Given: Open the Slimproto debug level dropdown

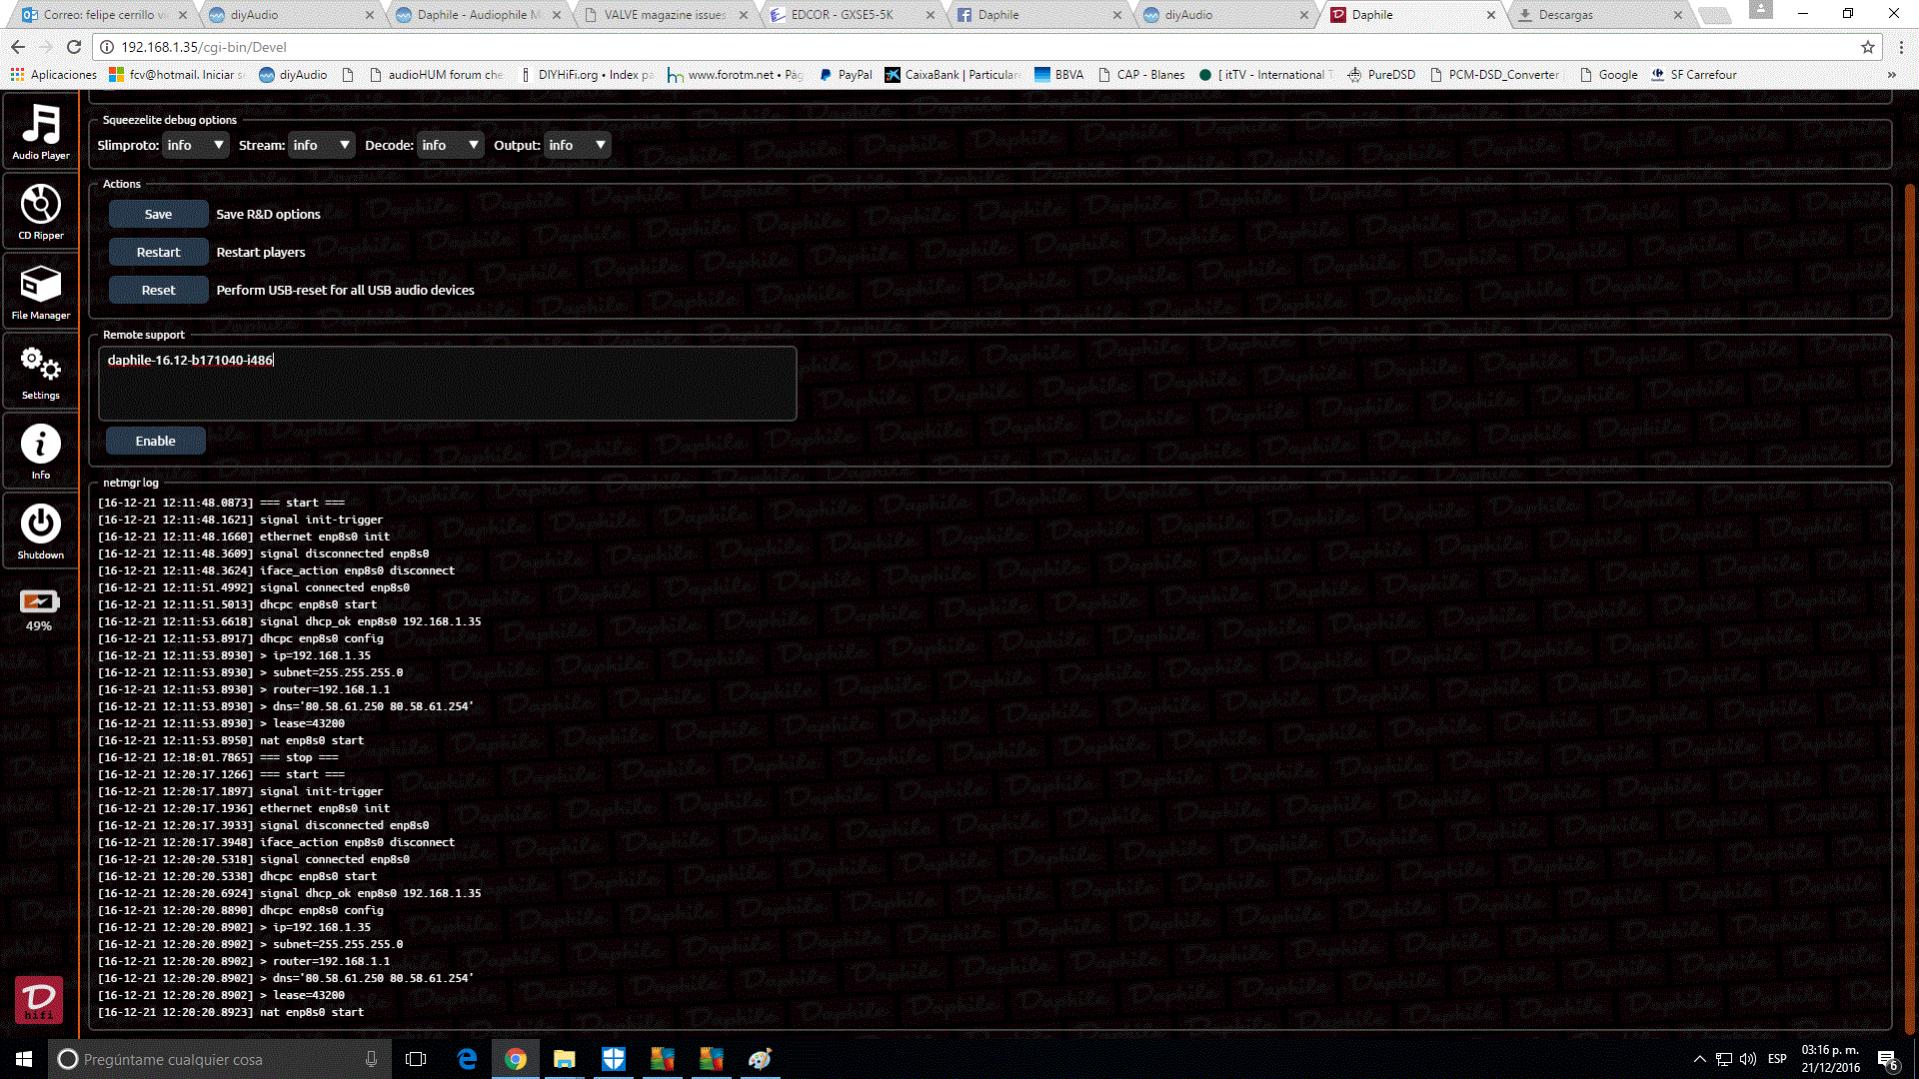Looking at the screenshot, I should pyautogui.click(x=196, y=145).
